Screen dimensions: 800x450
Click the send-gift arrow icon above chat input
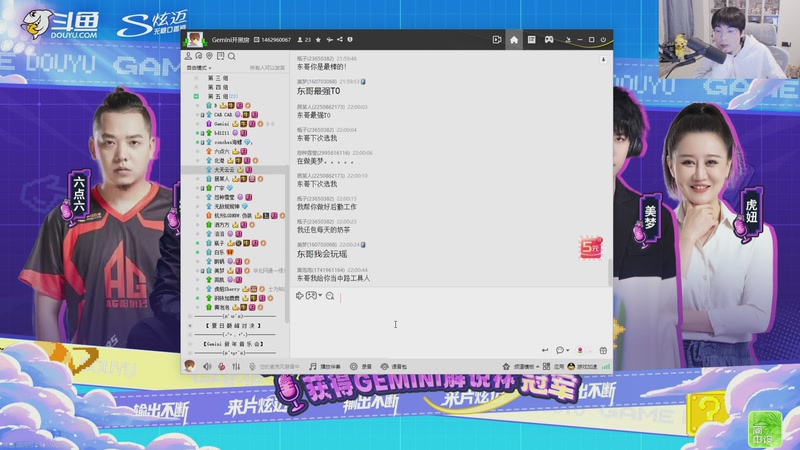pos(299,295)
